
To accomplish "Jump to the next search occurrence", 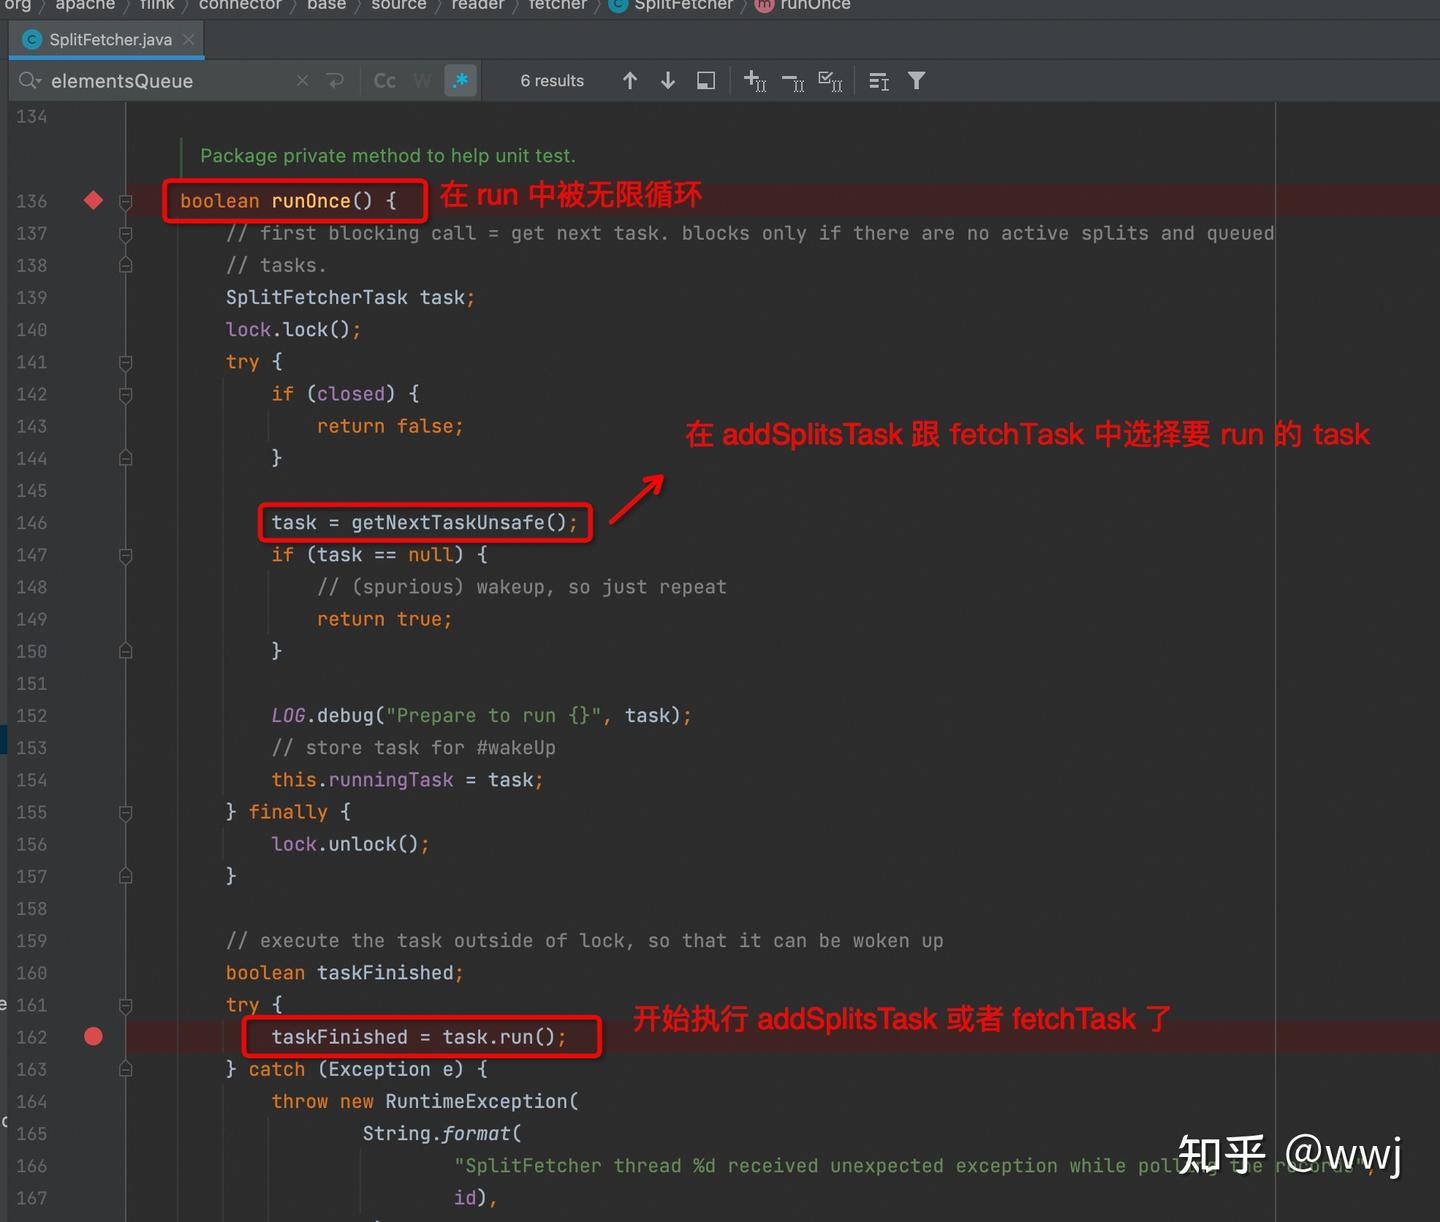I will click(667, 80).
